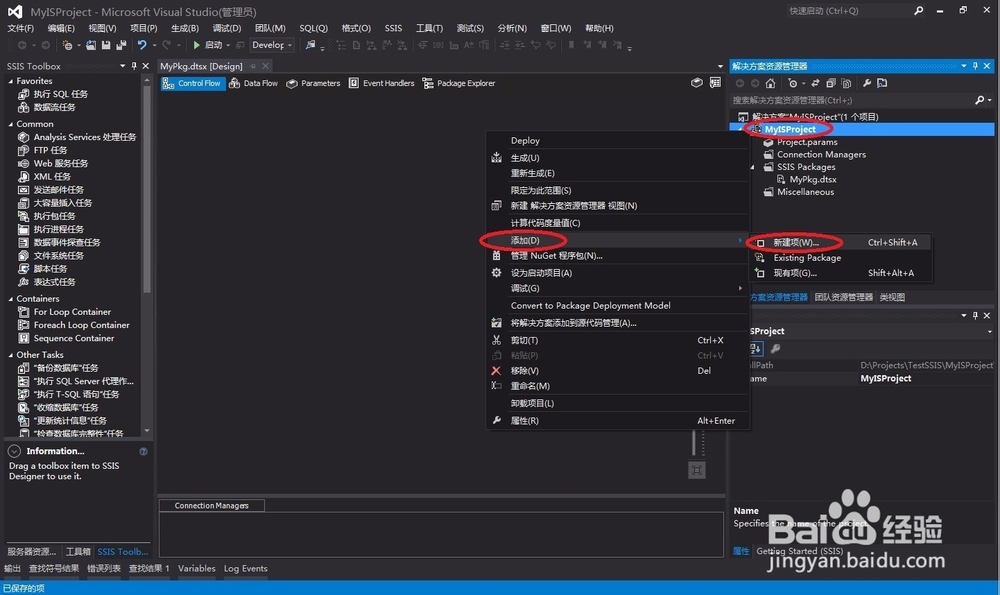Click the Pending Changes Filter icon in Solution Explorer
The image size is (1000, 595).
[792, 83]
